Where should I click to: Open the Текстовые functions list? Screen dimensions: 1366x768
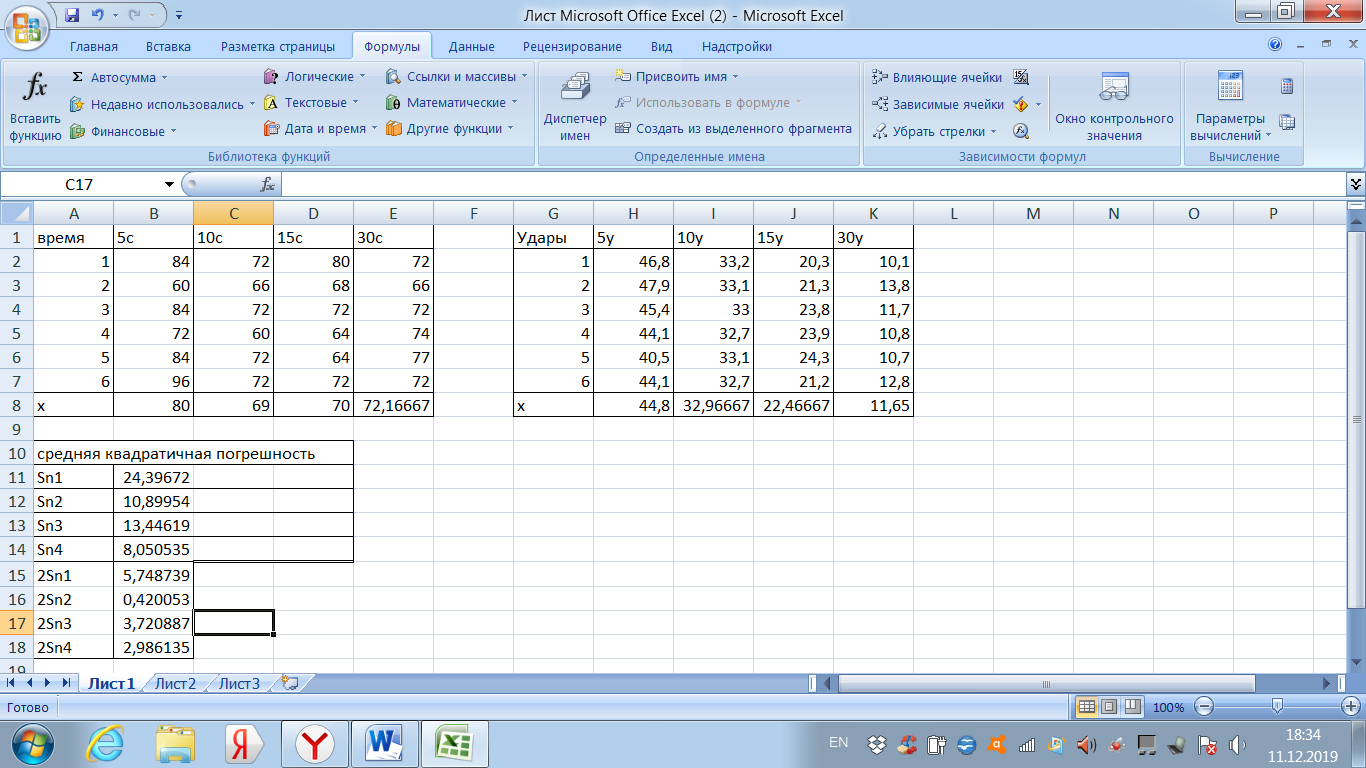click(311, 102)
